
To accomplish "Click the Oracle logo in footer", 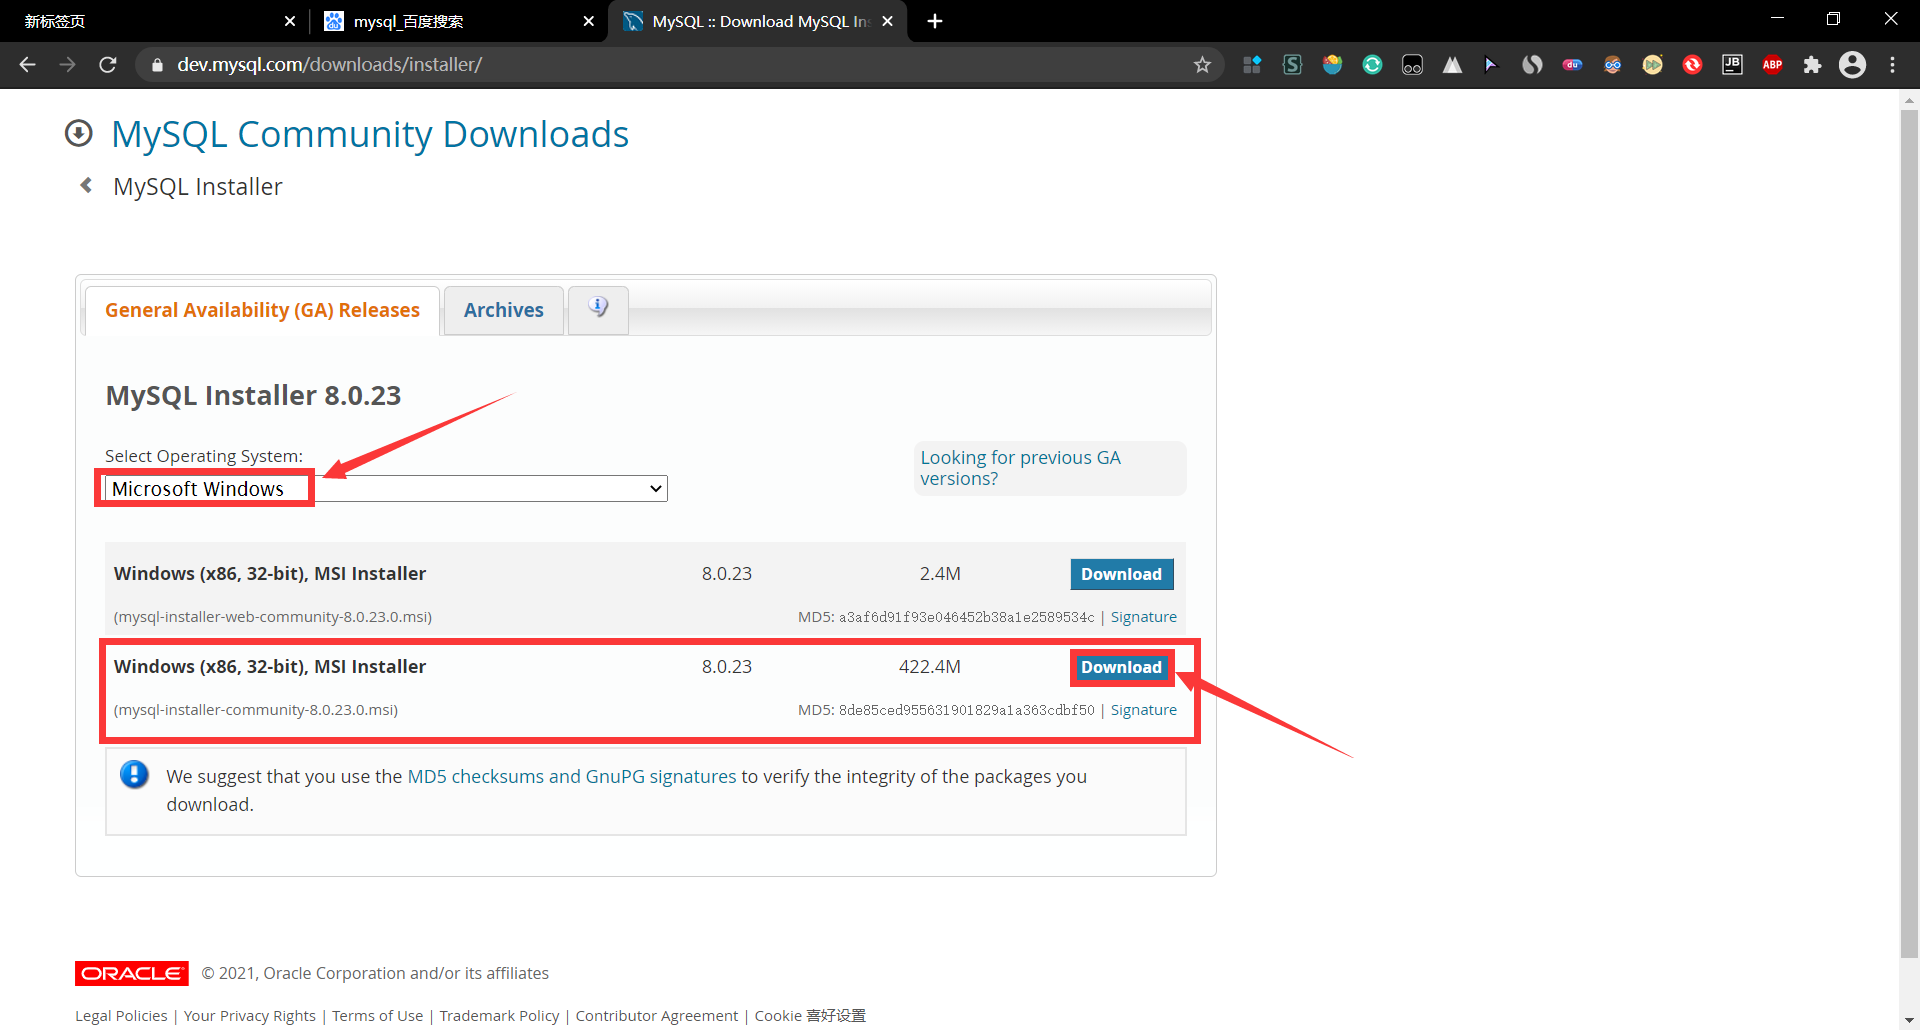I will (132, 973).
